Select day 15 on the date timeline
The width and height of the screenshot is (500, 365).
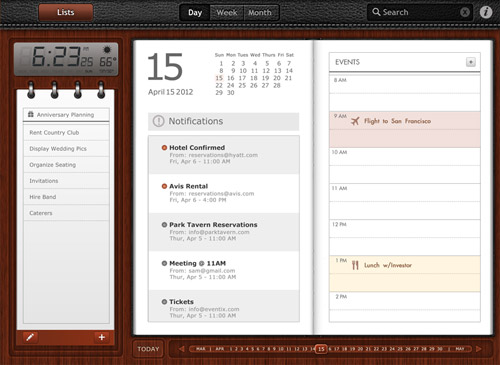coord(321,349)
